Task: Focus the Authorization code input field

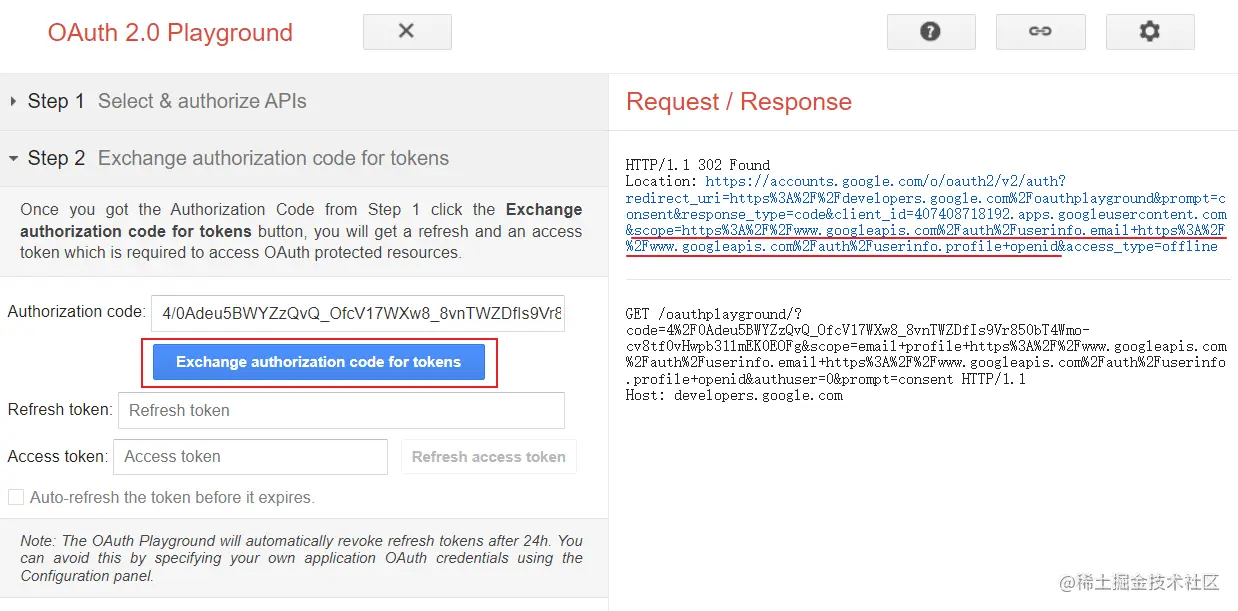Action: pos(358,313)
